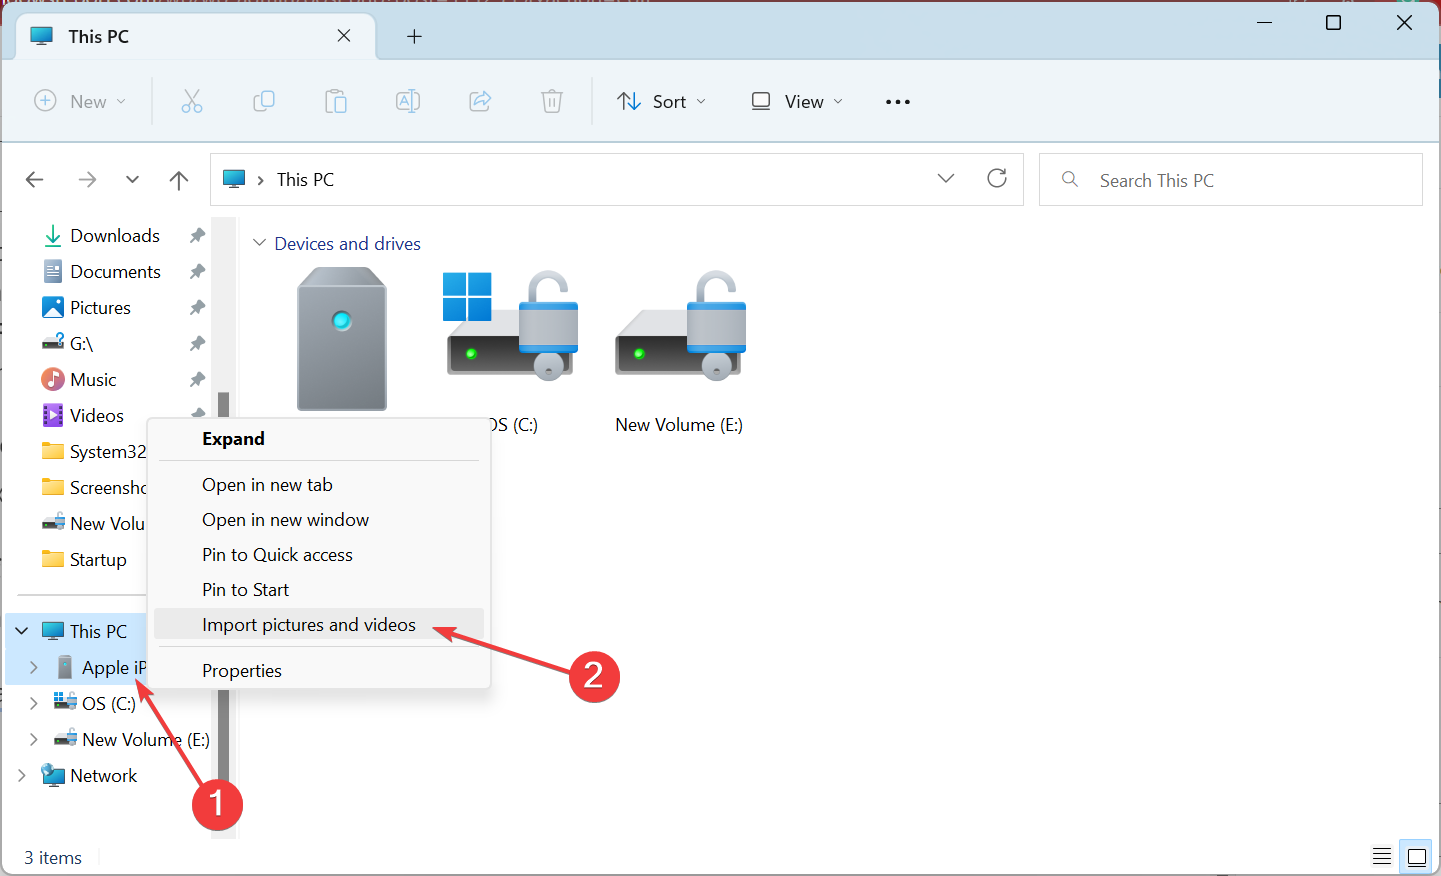1441x876 pixels.
Task: Open the New item dropdown
Action: pyautogui.click(x=80, y=101)
